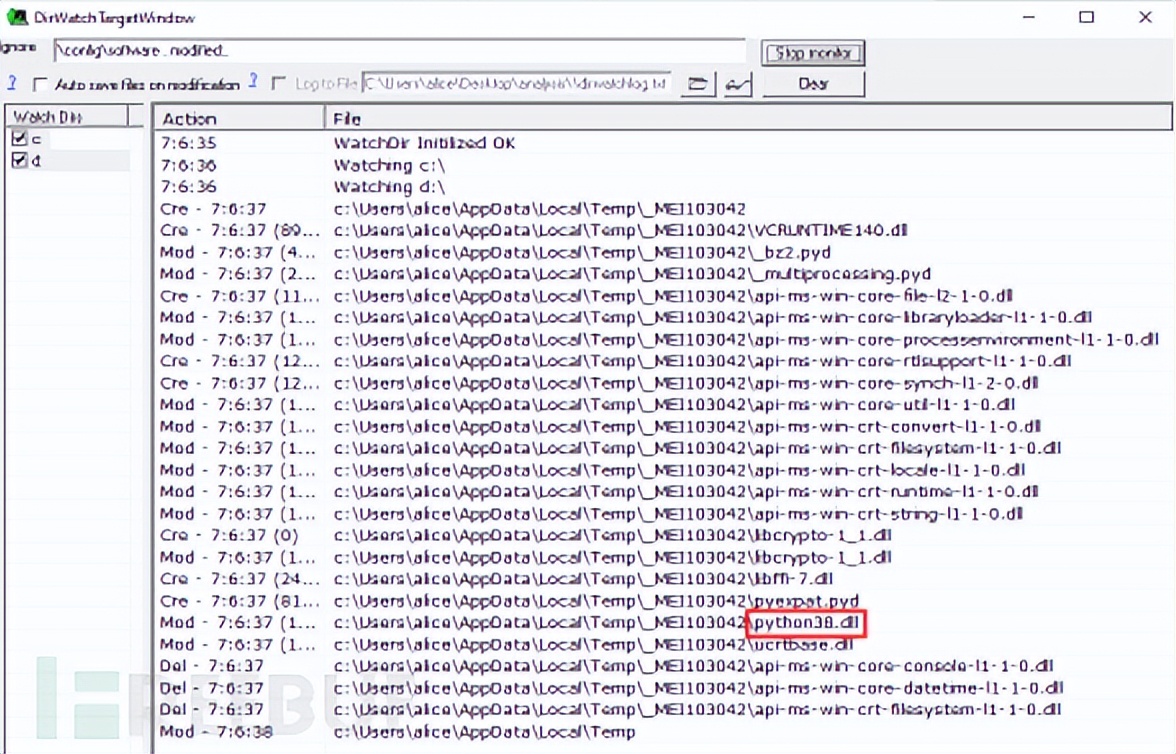Select the deleted api-ms-win-core-datetime row
1176x754 pixels.
664,688
